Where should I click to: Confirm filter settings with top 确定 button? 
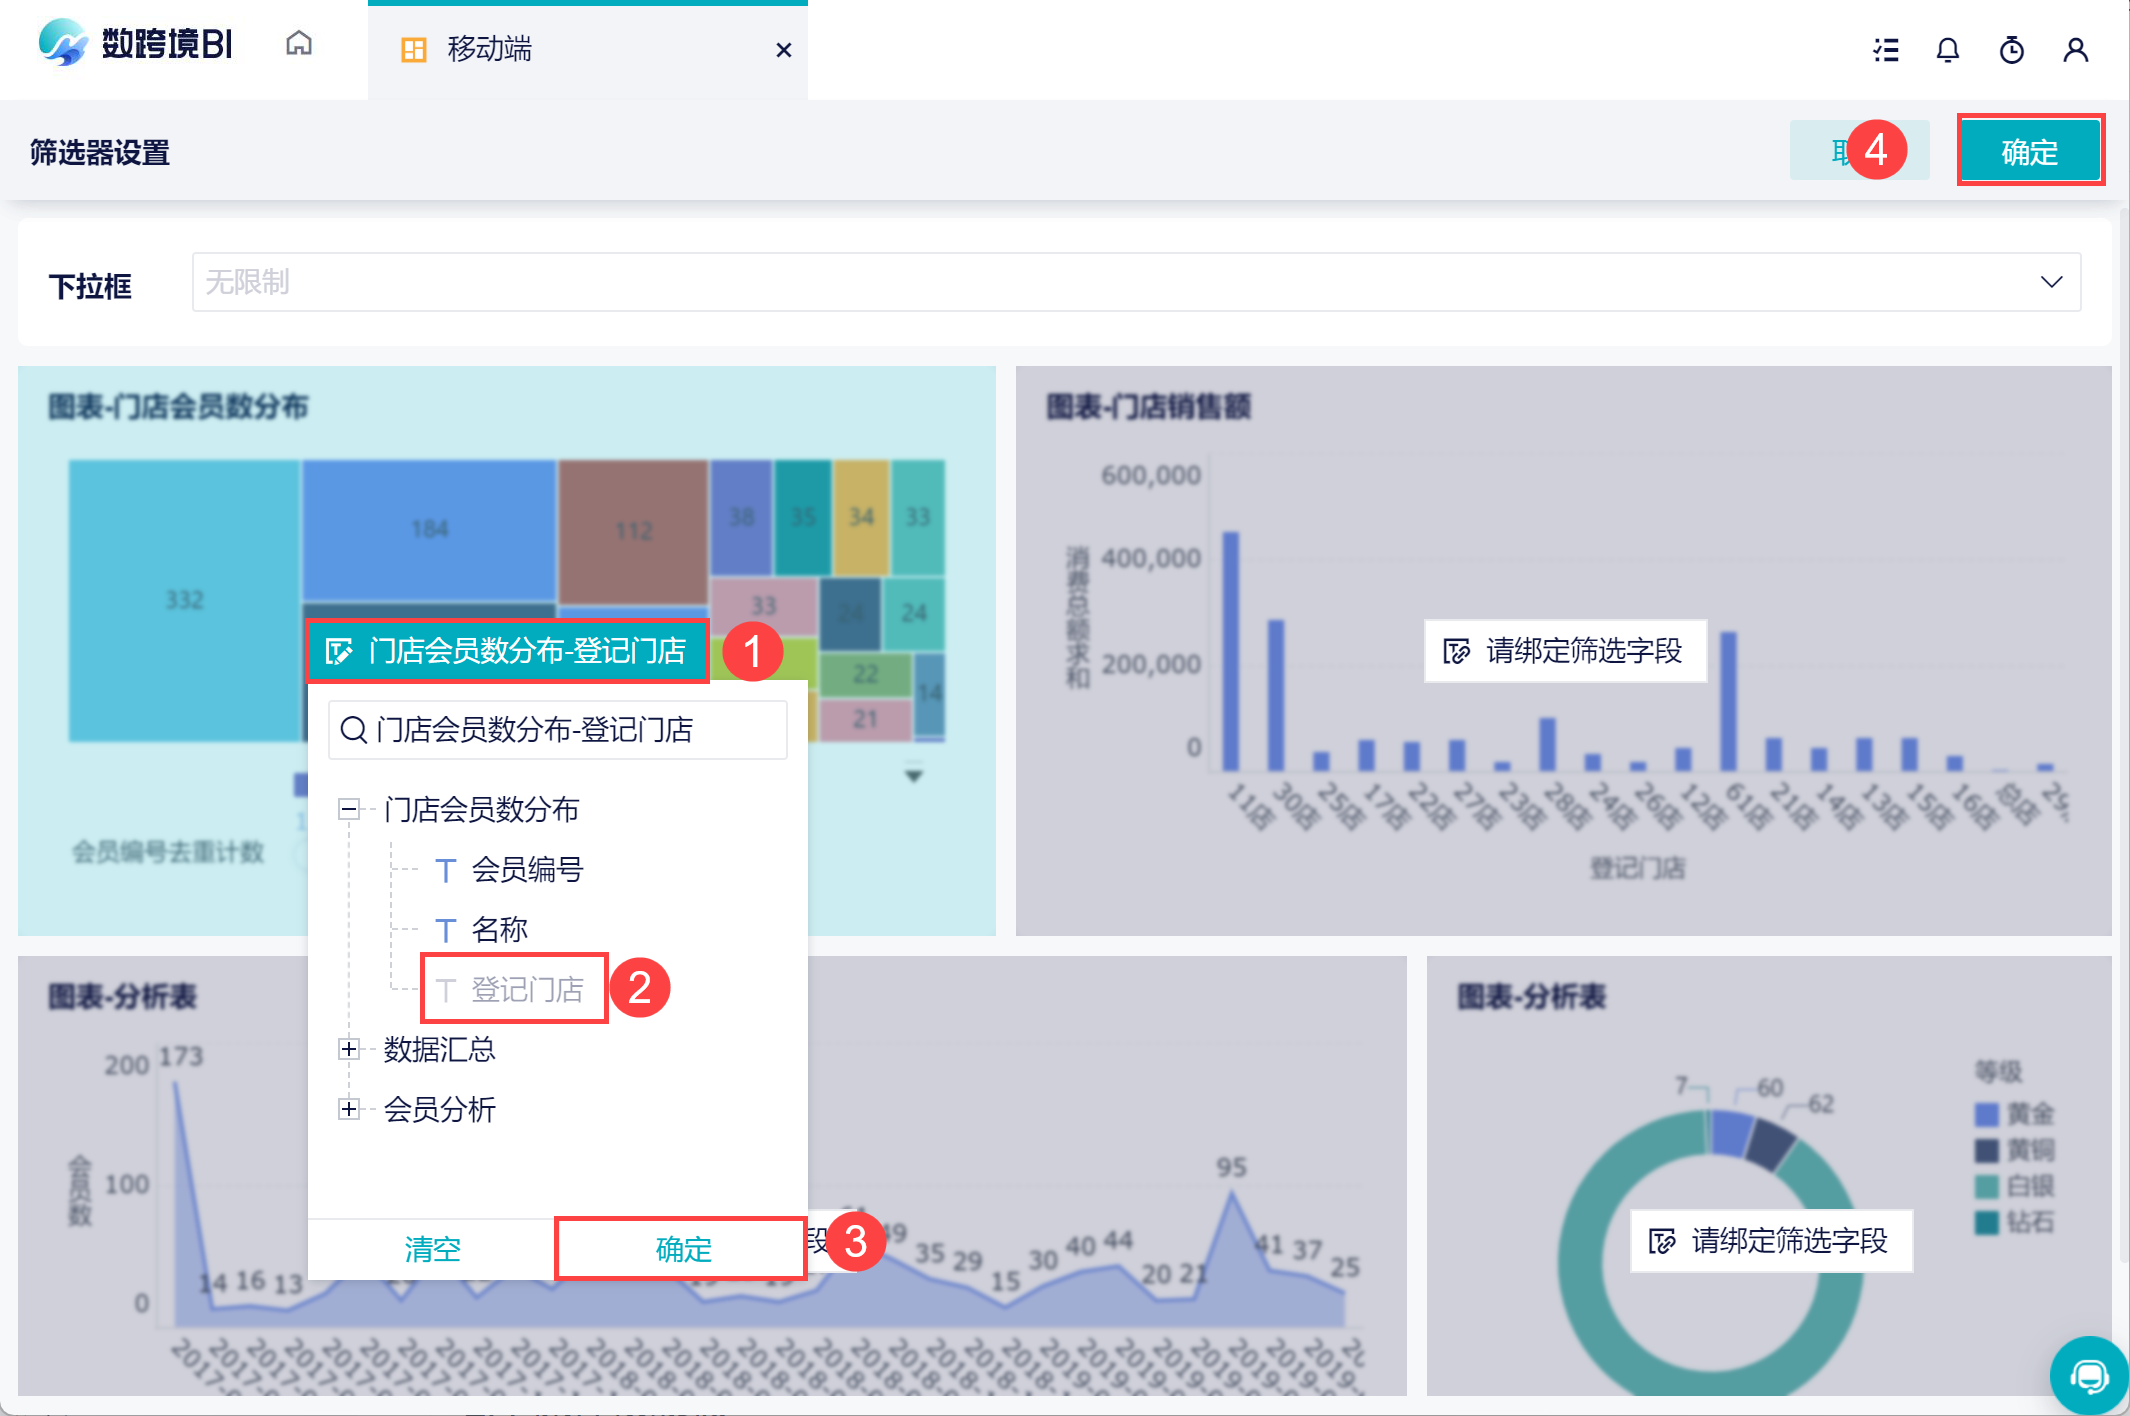point(2030,152)
